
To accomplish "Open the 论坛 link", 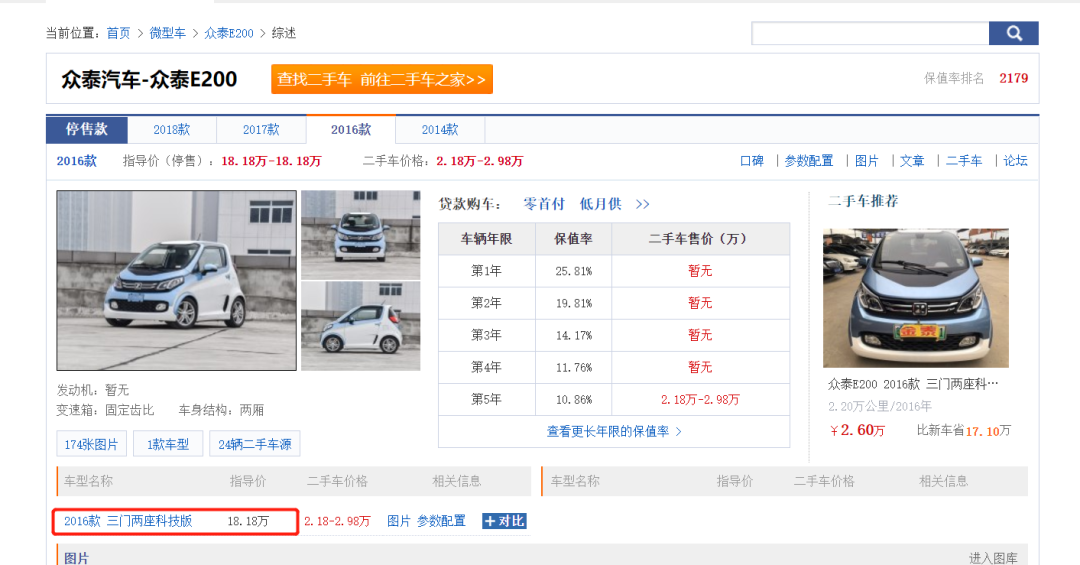I will [1015, 161].
